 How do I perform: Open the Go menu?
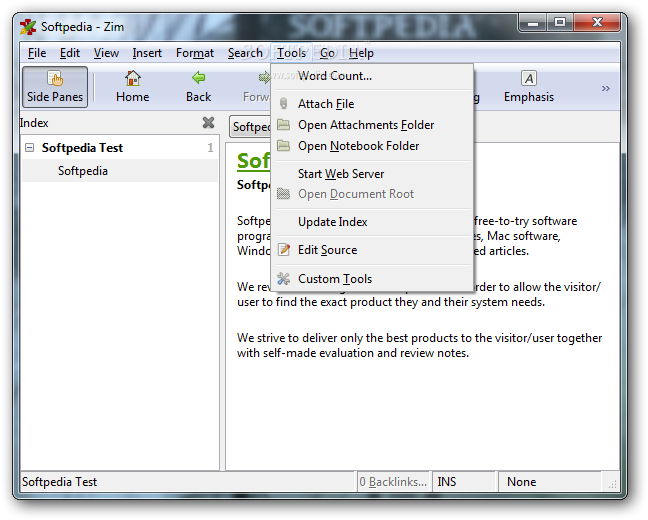(327, 53)
